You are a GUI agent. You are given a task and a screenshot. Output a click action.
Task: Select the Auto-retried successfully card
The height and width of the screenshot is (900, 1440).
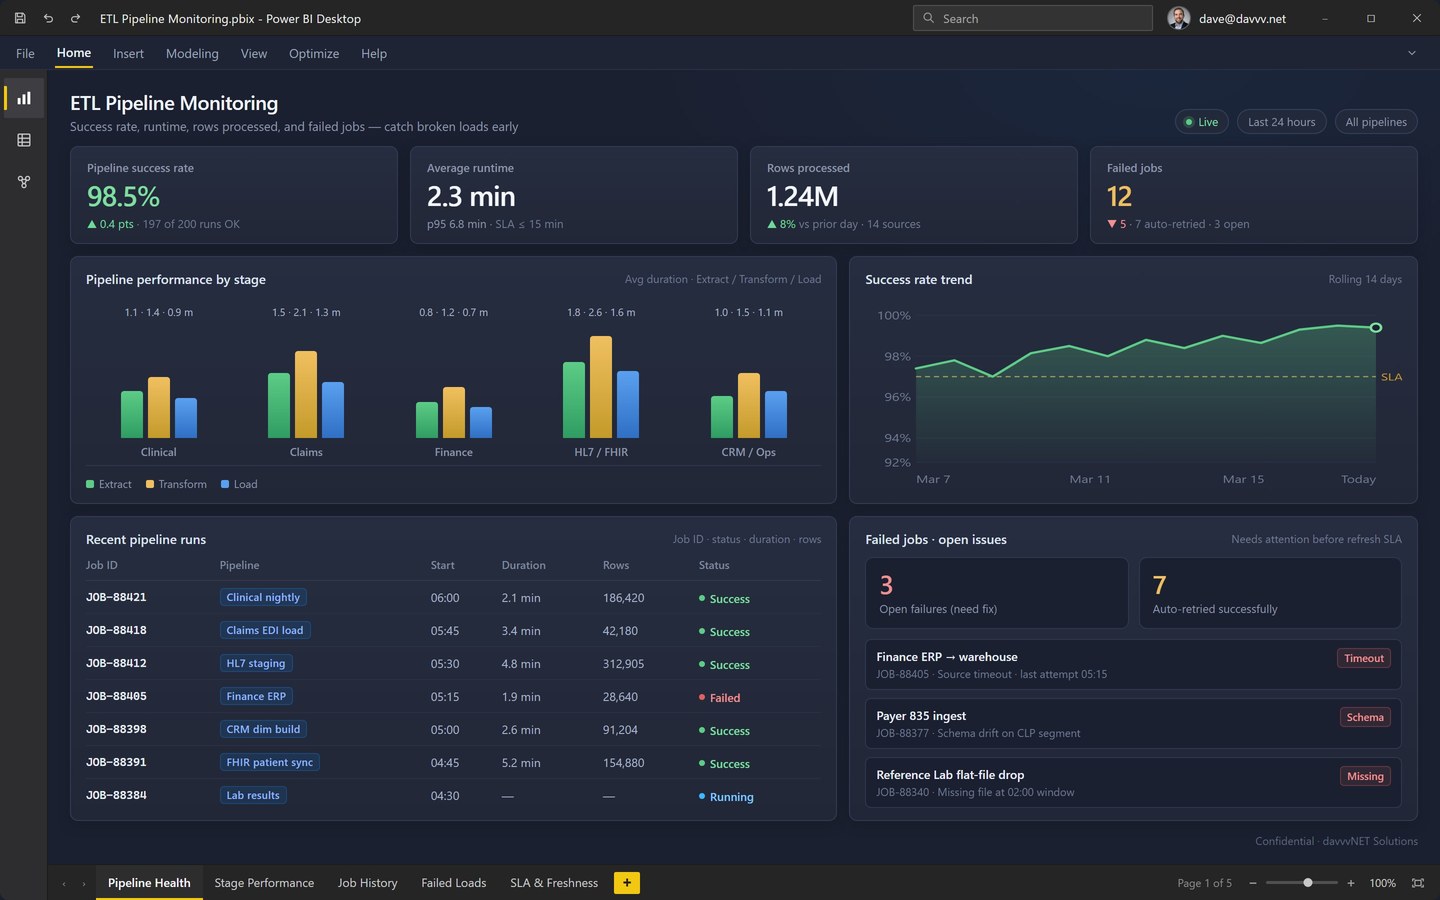pos(1270,593)
